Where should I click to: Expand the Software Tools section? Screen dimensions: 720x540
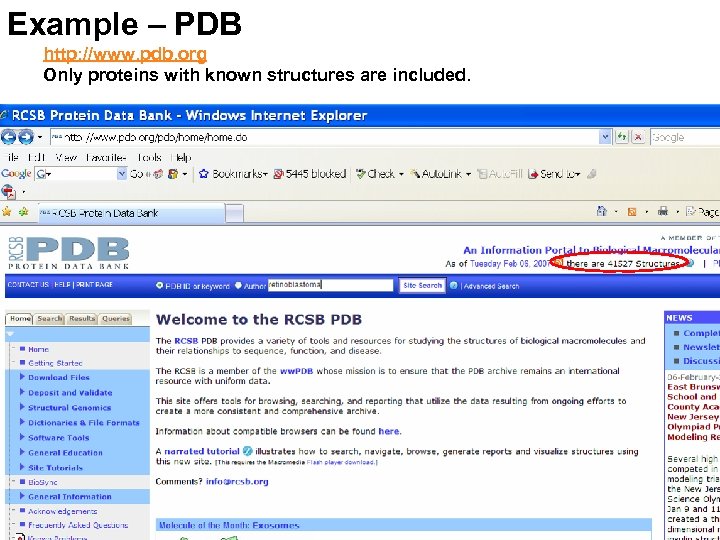[22, 437]
